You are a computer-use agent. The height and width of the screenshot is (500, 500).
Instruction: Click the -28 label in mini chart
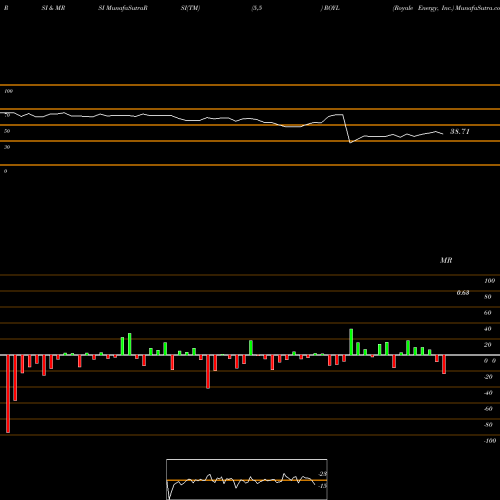[x=323, y=474]
